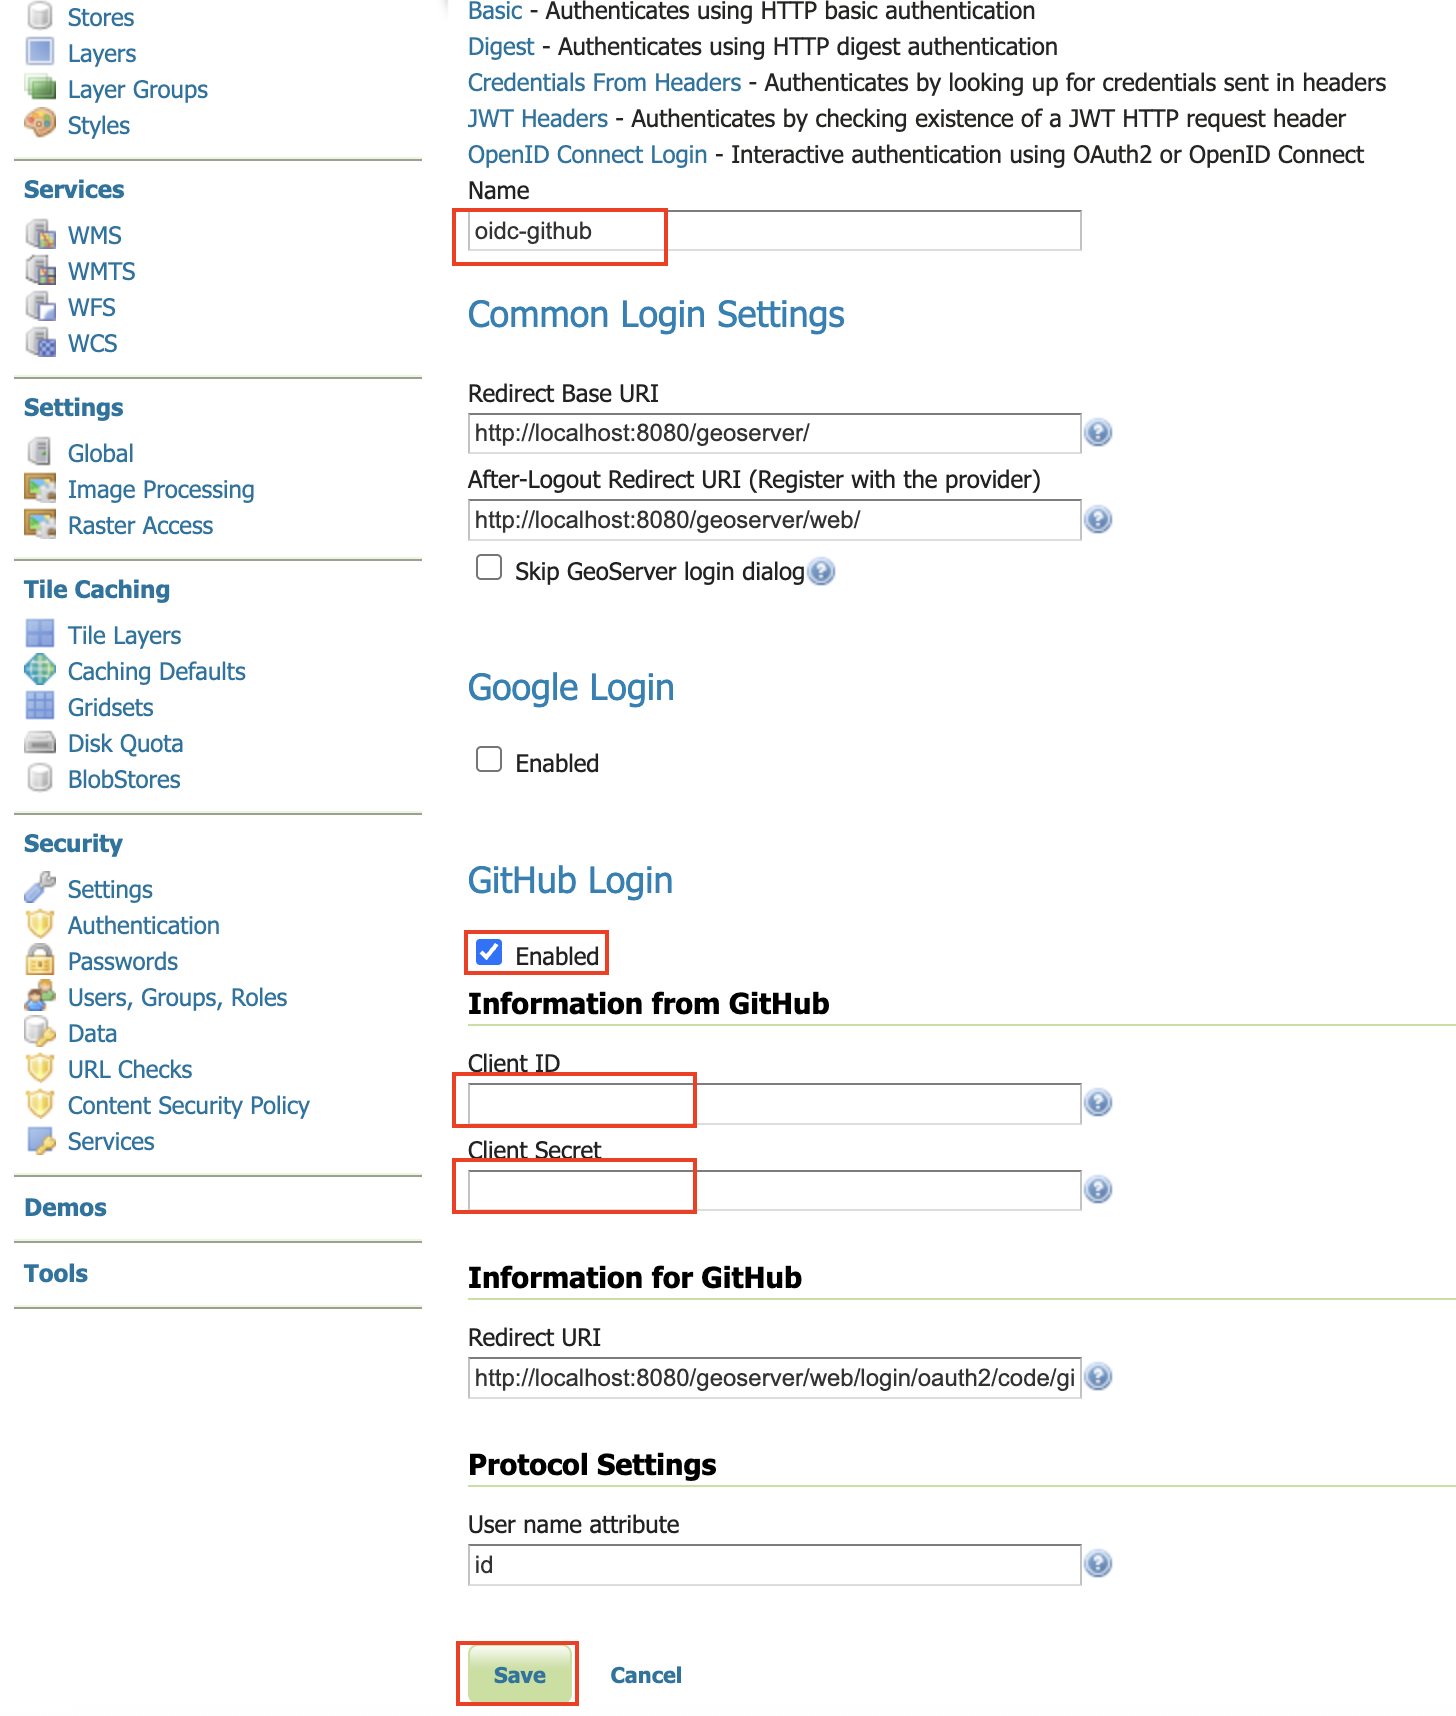
Task: Focus the Client ID input field
Action: 773,1104
